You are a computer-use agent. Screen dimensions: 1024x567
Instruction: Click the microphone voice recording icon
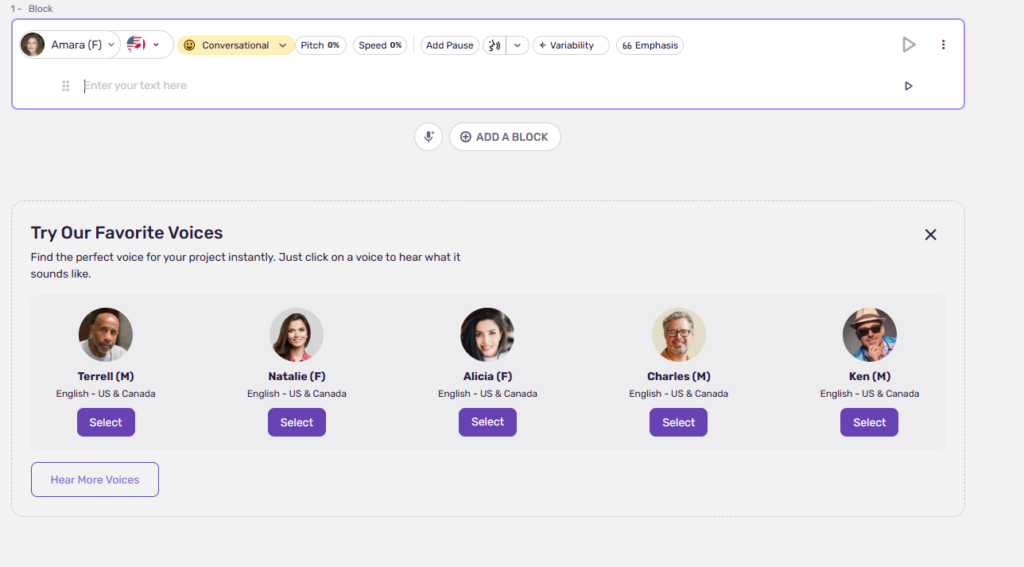[428, 137]
